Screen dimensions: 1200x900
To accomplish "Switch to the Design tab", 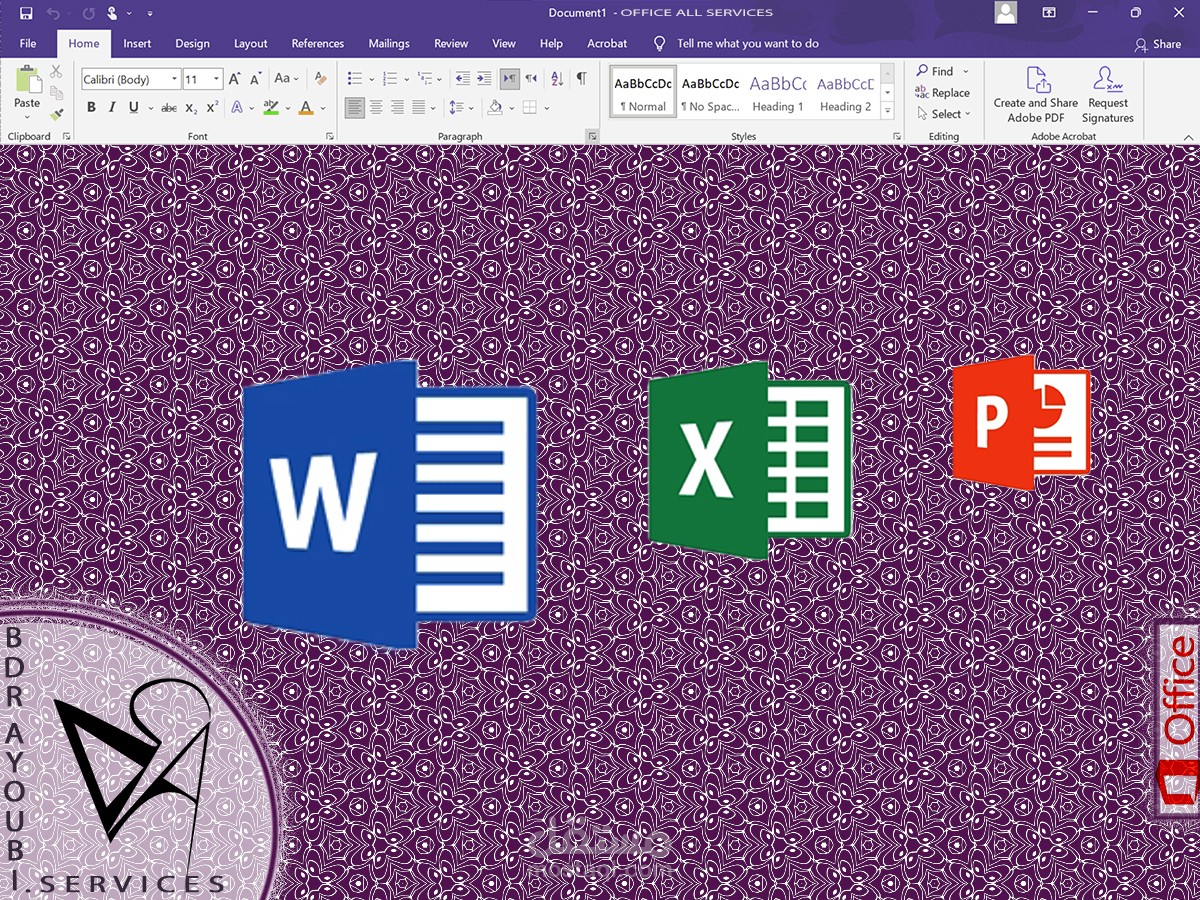I will click(192, 43).
